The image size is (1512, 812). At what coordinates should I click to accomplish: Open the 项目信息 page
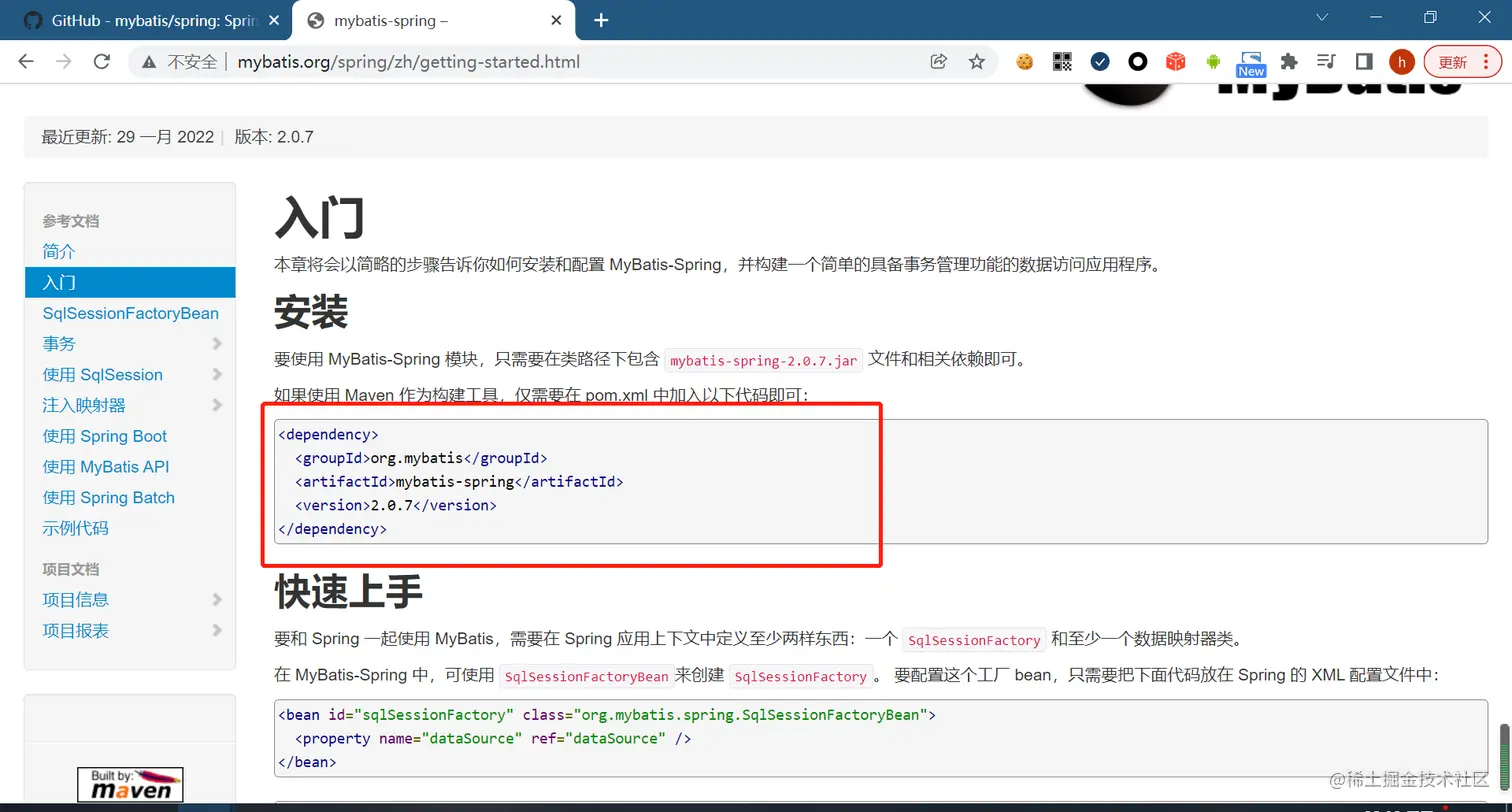tap(75, 600)
